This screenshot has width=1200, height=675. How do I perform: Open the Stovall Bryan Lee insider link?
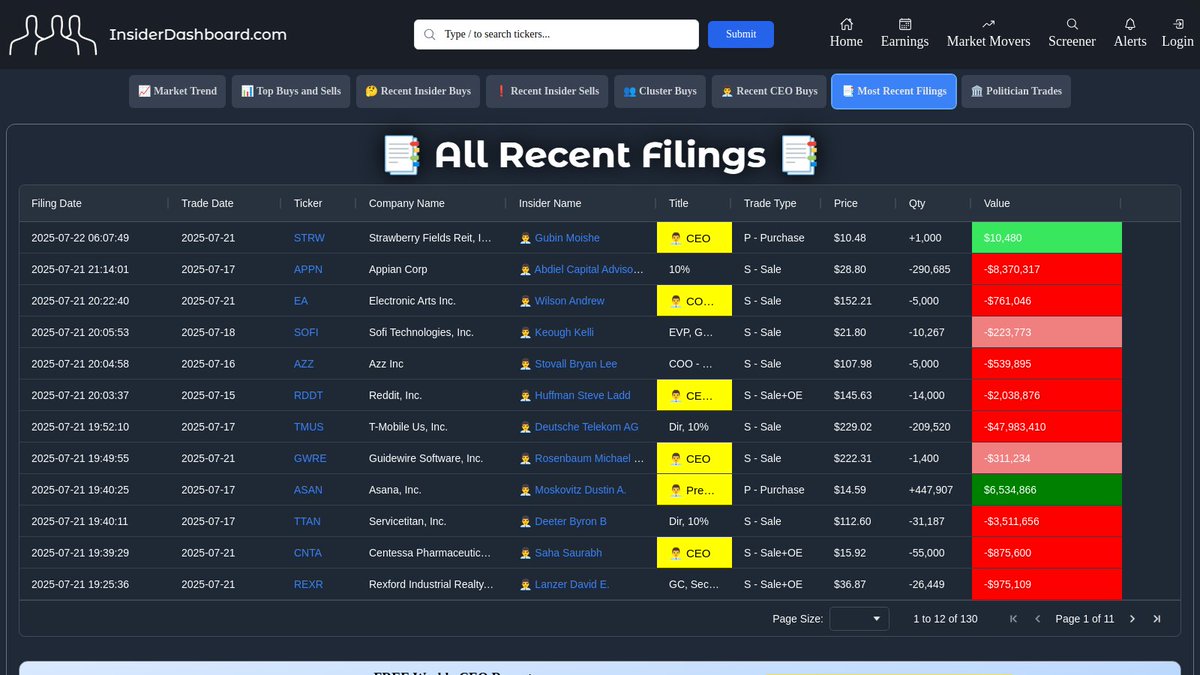(576, 364)
